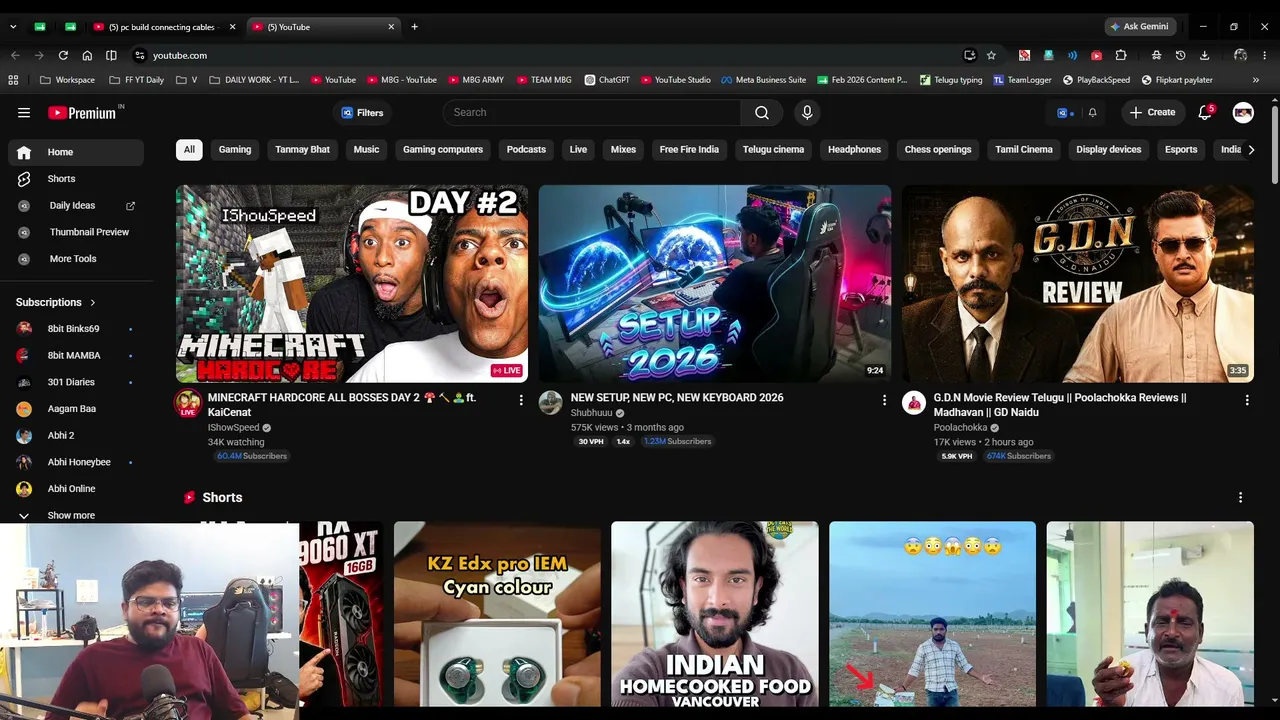Open the Indian Homecooked Food short

pyautogui.click(x=715, y=614)
